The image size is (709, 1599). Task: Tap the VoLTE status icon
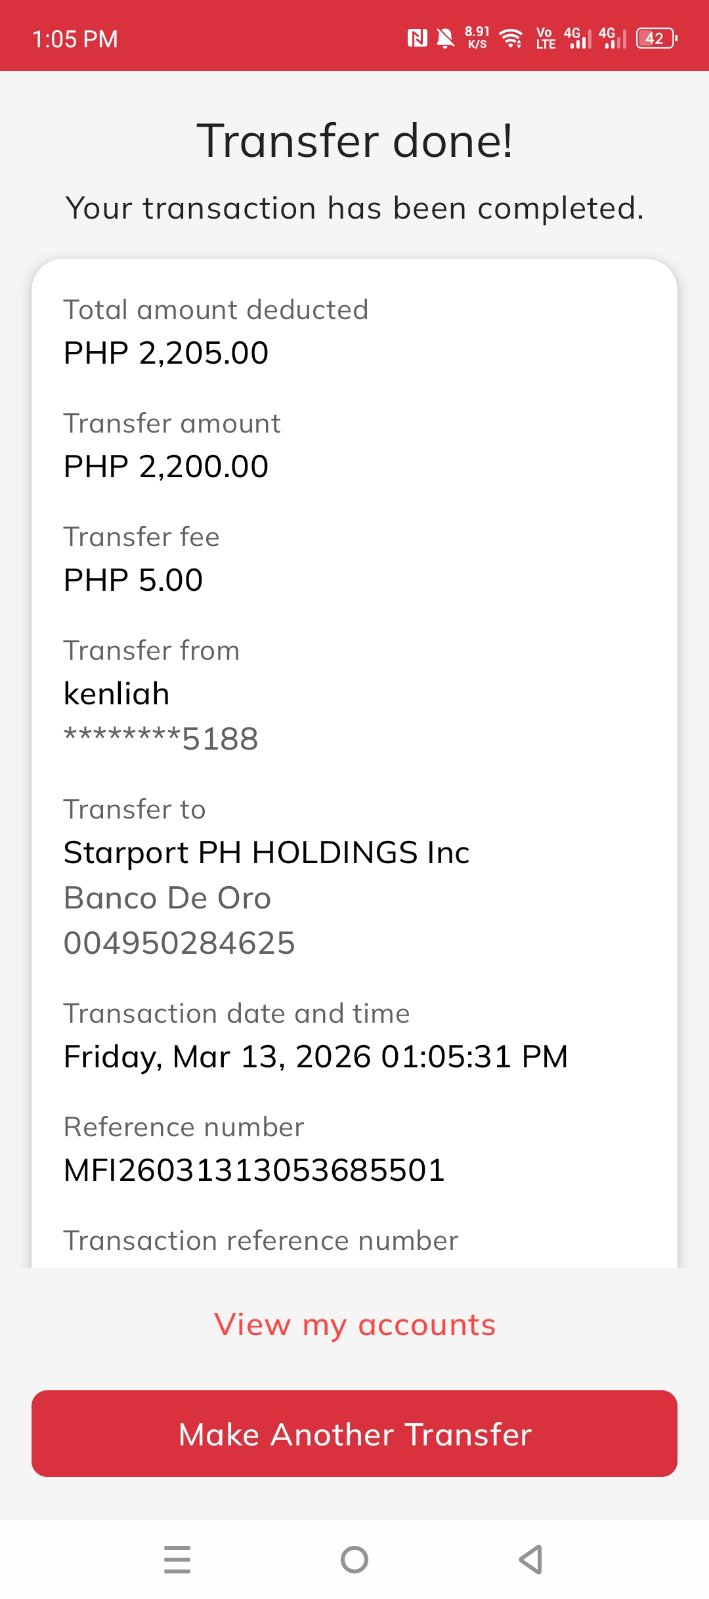[x=545, y=38]
